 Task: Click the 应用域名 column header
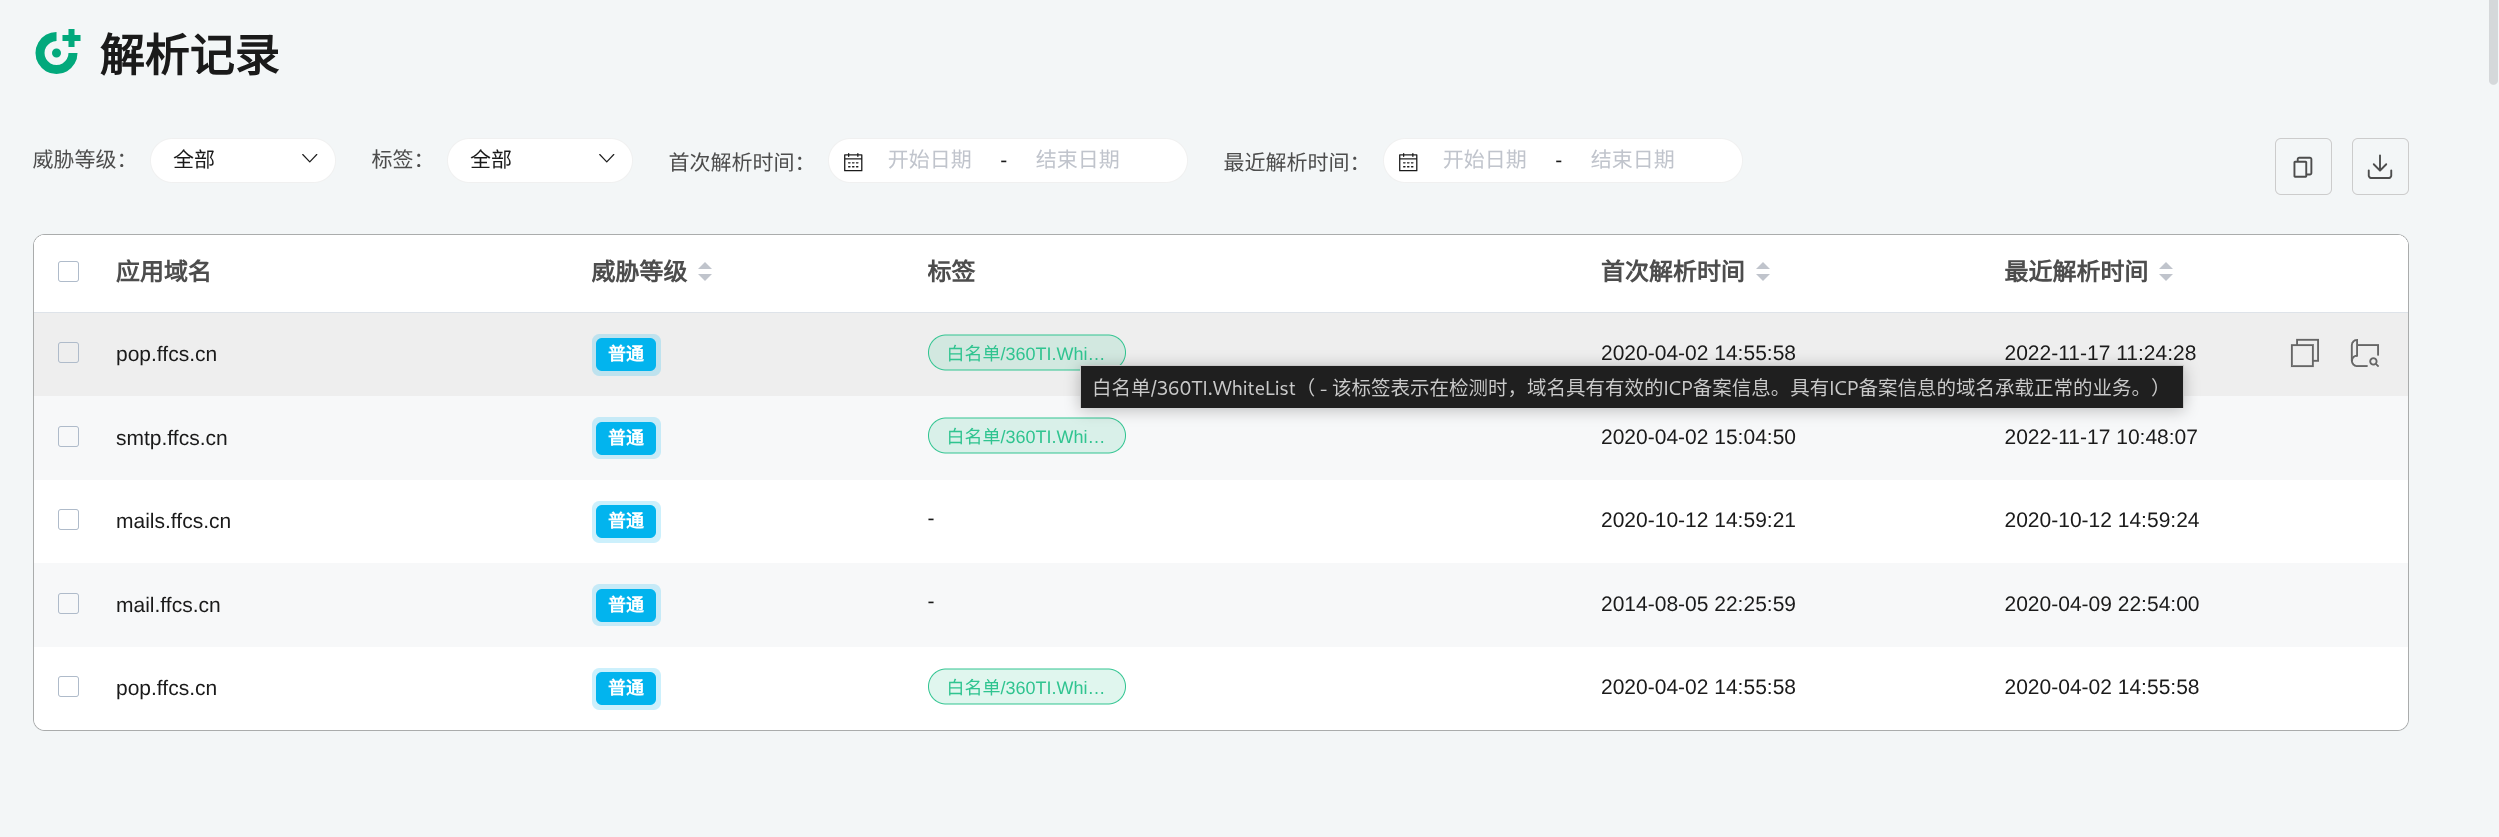(163, 272)
